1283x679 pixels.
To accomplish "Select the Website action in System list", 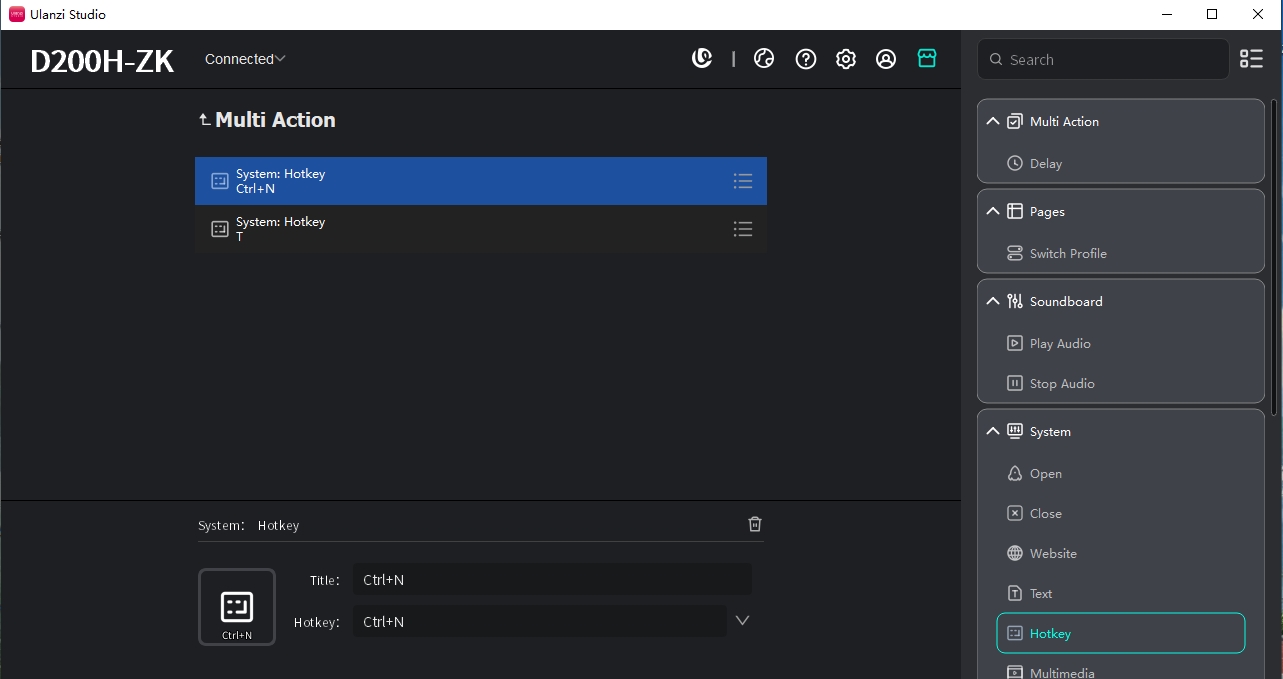I will click(x=1053, y=553).
